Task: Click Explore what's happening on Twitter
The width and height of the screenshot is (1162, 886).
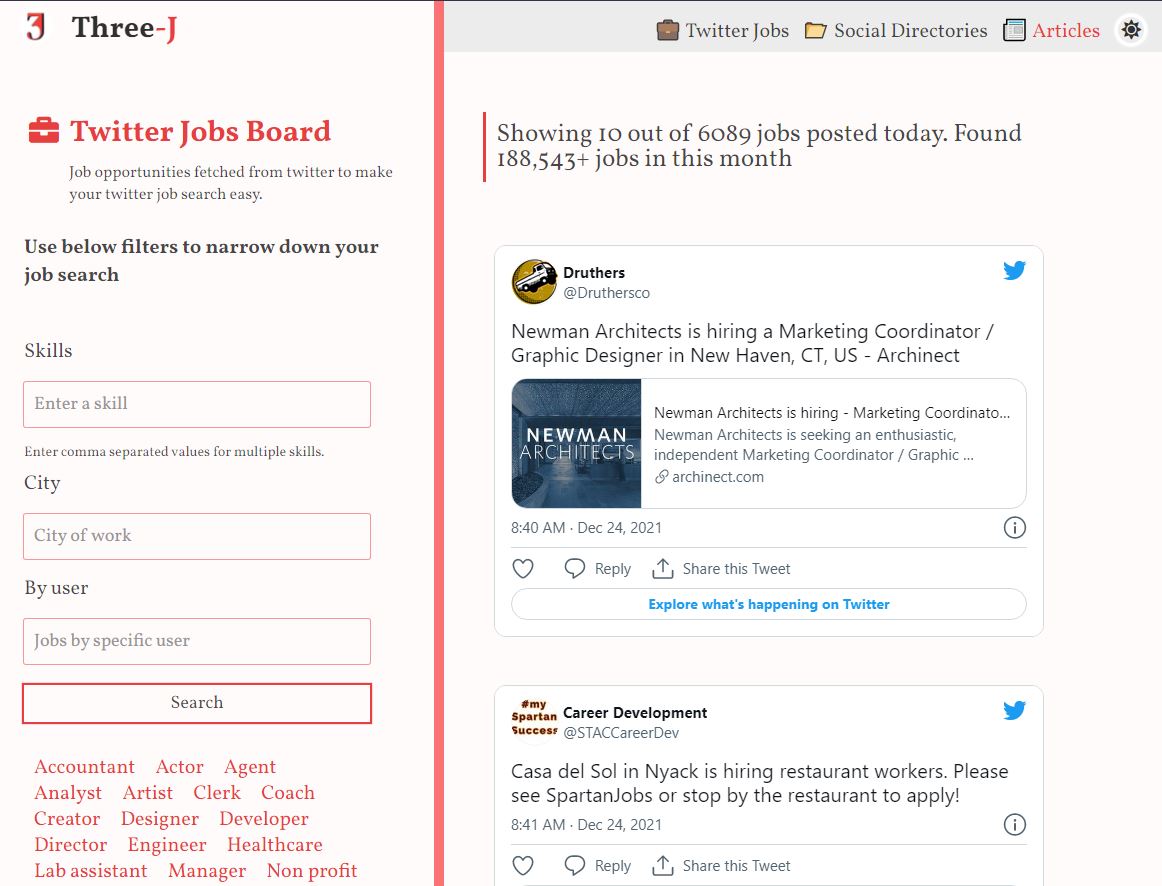Action: click(768, 604)
